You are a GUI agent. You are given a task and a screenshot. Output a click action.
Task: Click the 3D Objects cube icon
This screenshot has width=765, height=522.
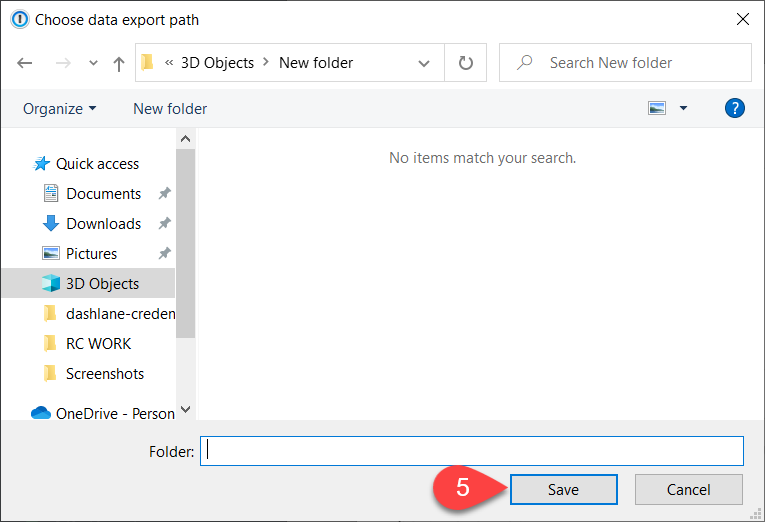51,283
